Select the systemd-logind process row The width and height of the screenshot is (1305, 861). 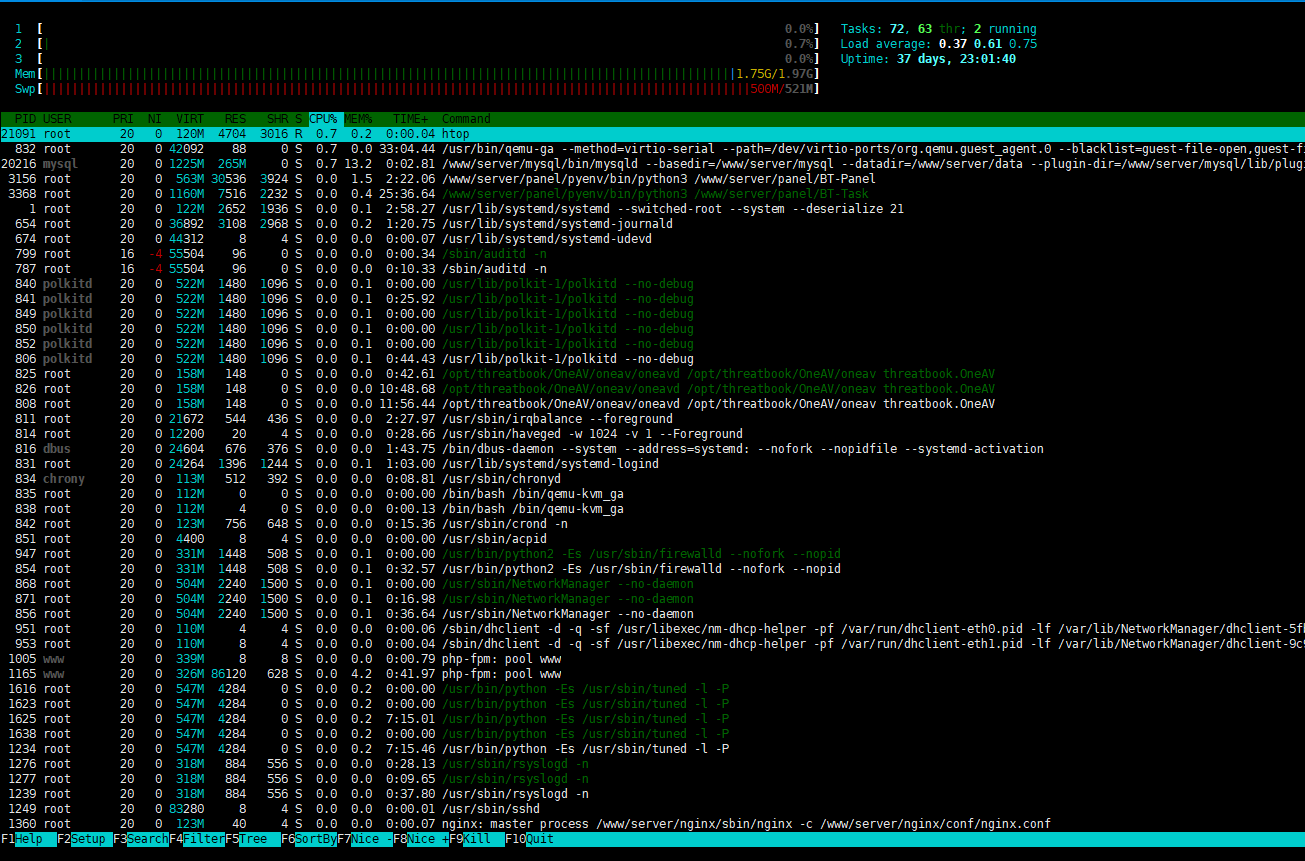coord(652,464)
